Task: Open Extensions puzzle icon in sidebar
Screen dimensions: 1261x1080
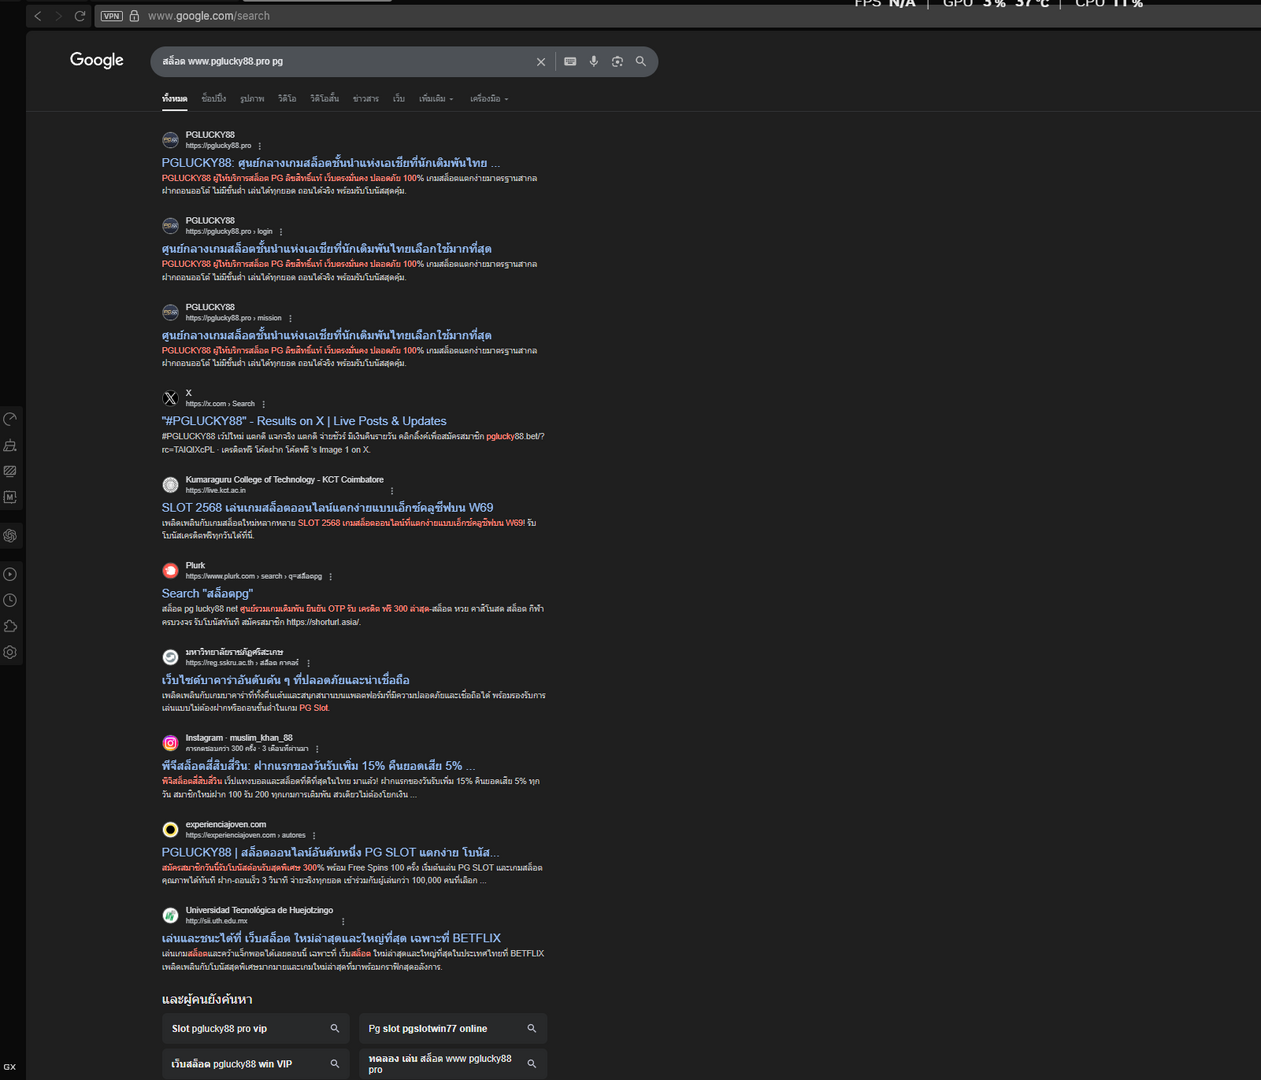Action: pos(10,626)
